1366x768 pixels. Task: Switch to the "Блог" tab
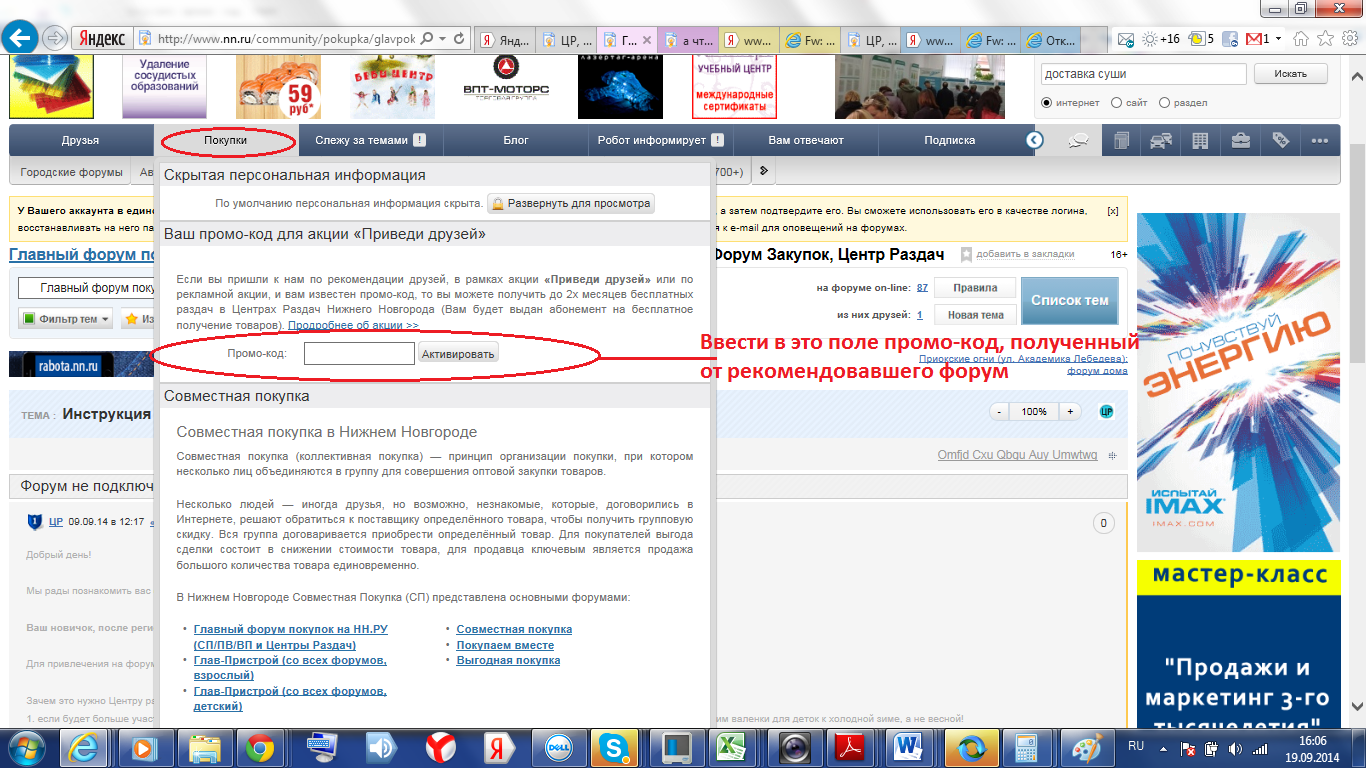click(x=516, y=141)
